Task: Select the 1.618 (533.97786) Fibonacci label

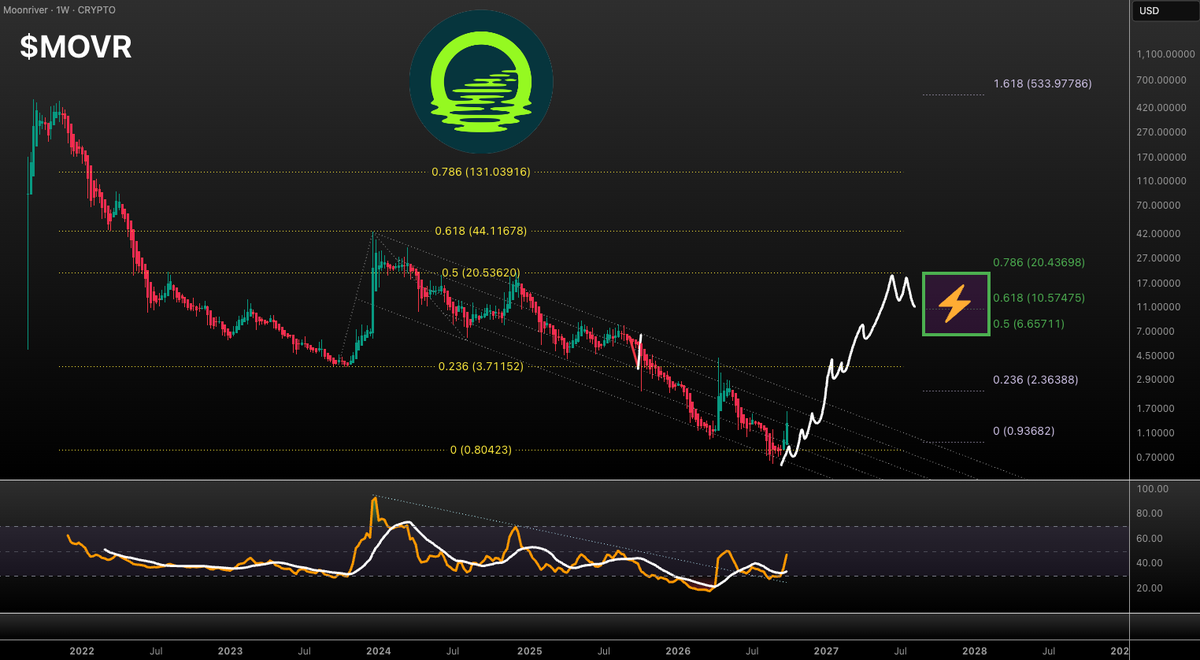Action: 1040,84
